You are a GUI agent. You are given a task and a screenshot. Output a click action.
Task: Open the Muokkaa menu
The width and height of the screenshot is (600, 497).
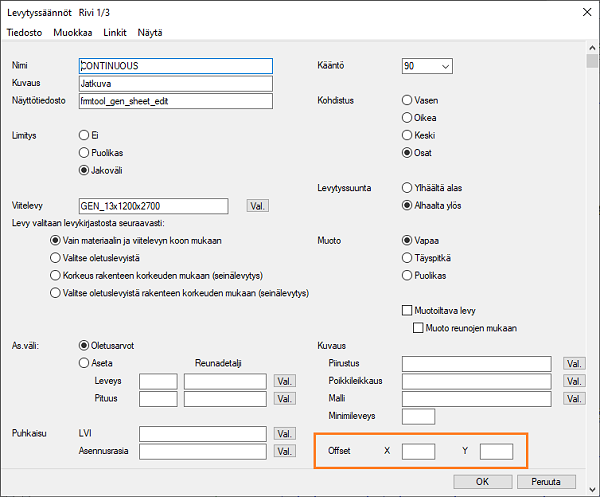(73, 32)
